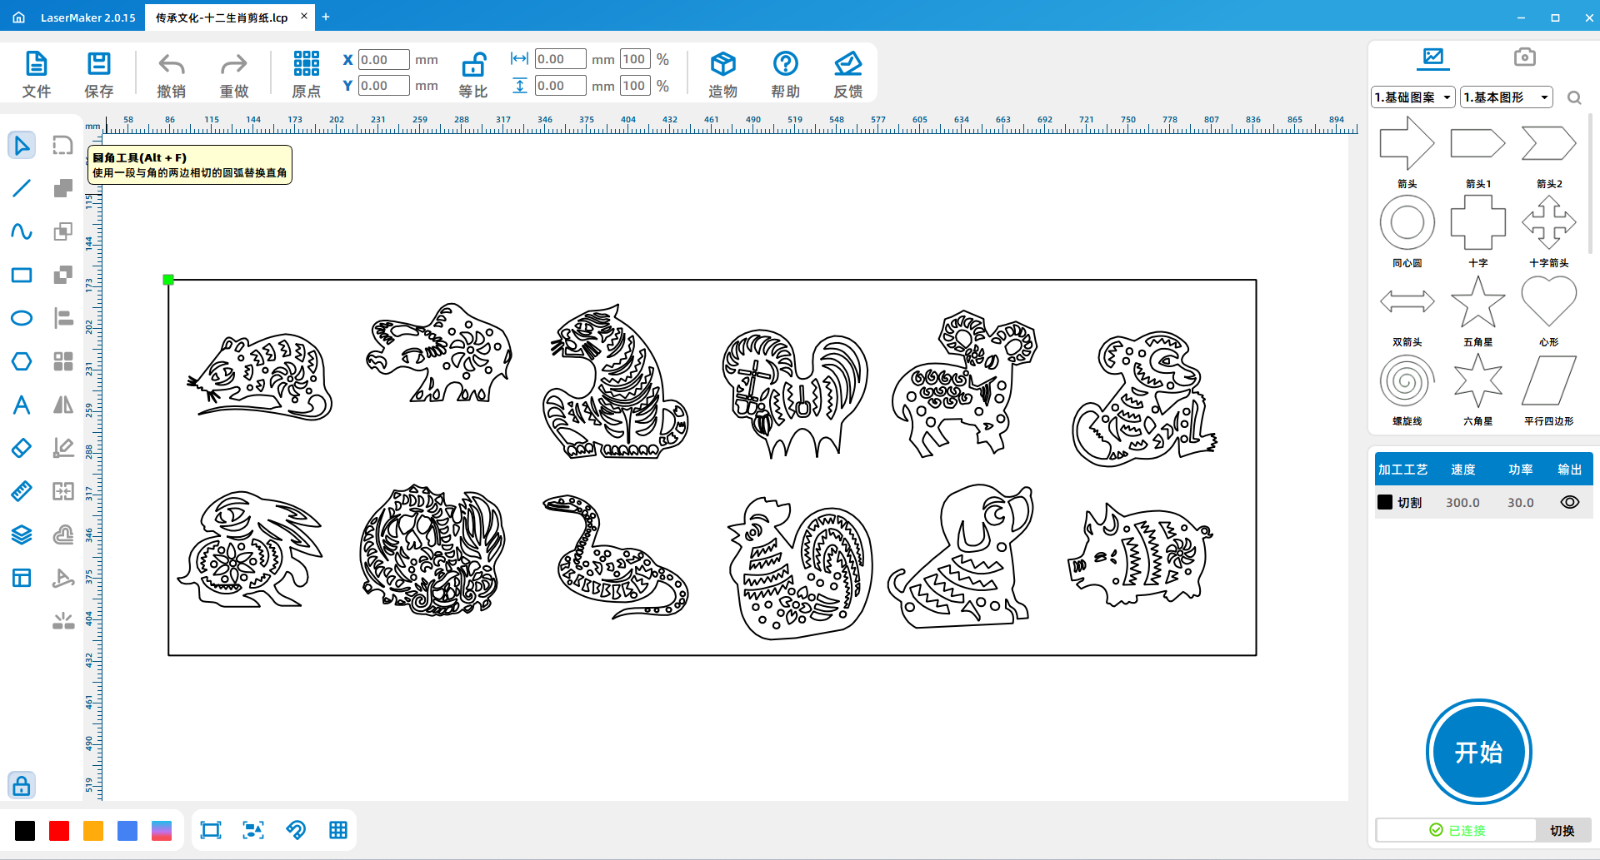The image size is (1600, 860).
Task: Open the camera panel icon
Action: 1524,57
